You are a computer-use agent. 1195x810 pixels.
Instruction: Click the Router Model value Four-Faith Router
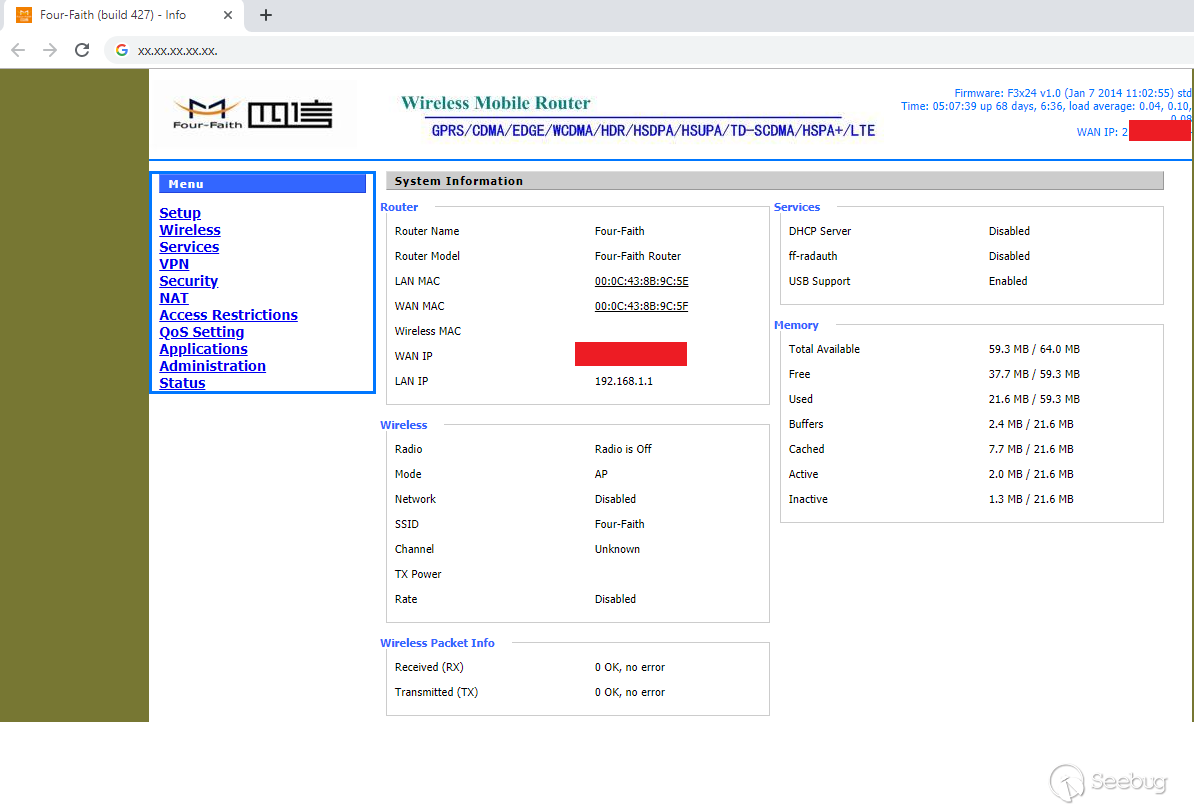click(x=638, y=256)
